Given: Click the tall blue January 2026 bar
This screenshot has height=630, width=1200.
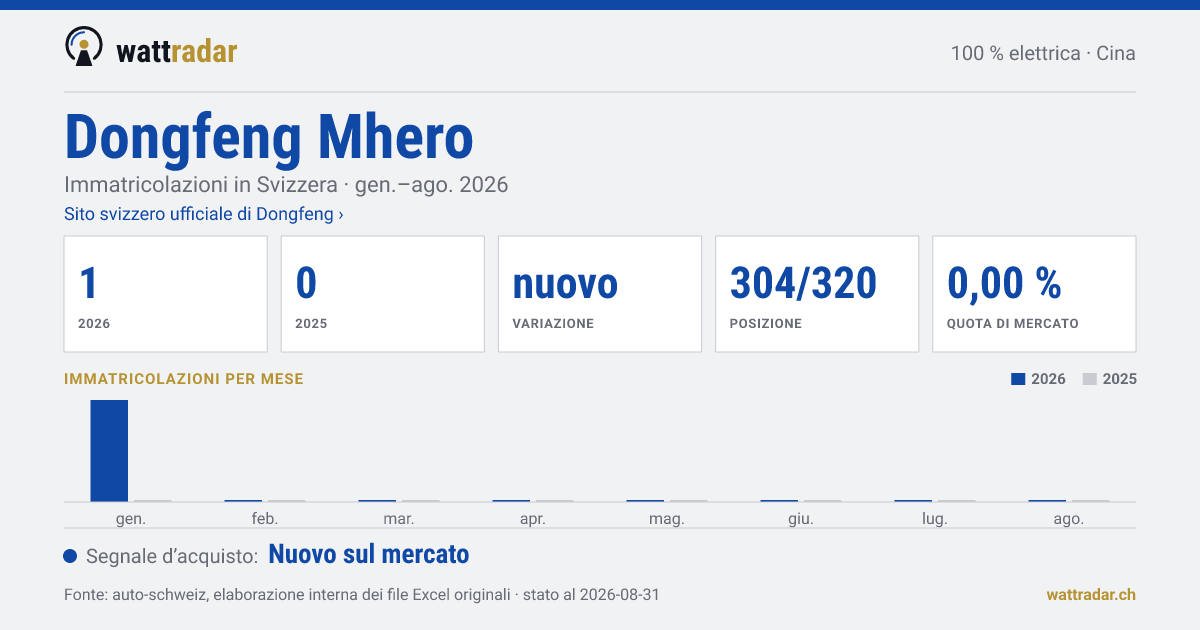Looking at the screenshot, I should pos(109,450).
